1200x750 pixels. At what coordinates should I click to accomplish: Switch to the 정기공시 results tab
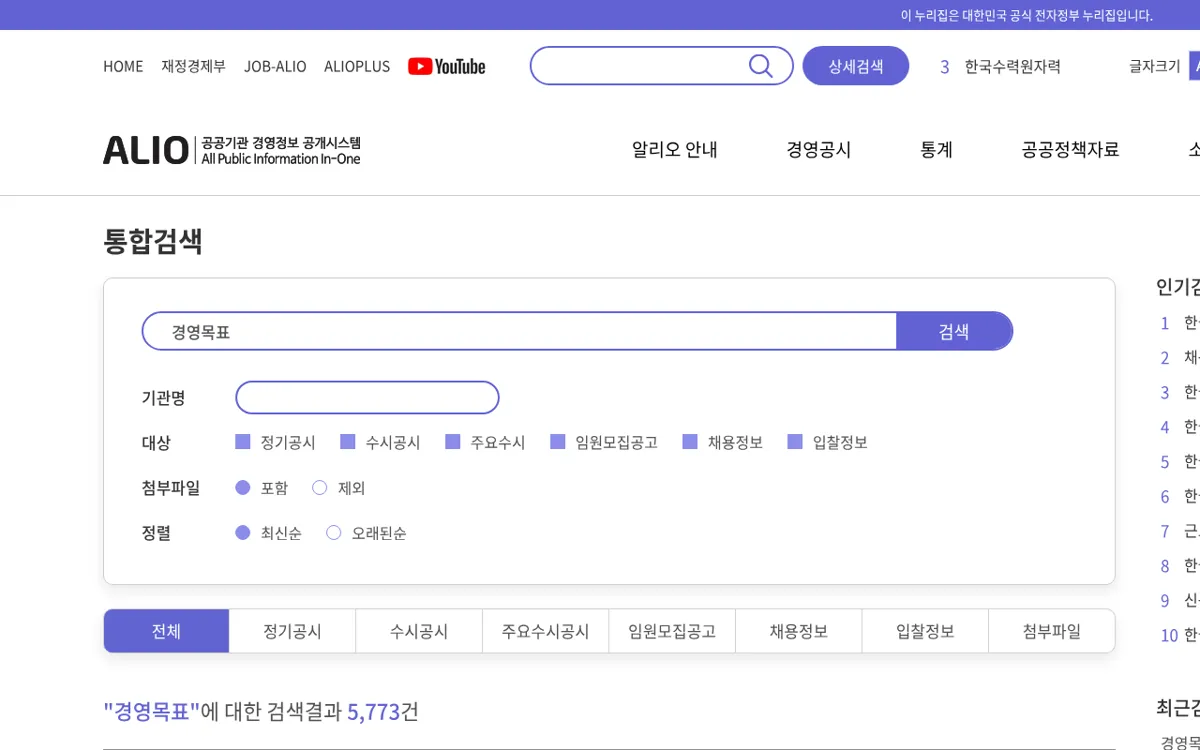pos(292,631)
